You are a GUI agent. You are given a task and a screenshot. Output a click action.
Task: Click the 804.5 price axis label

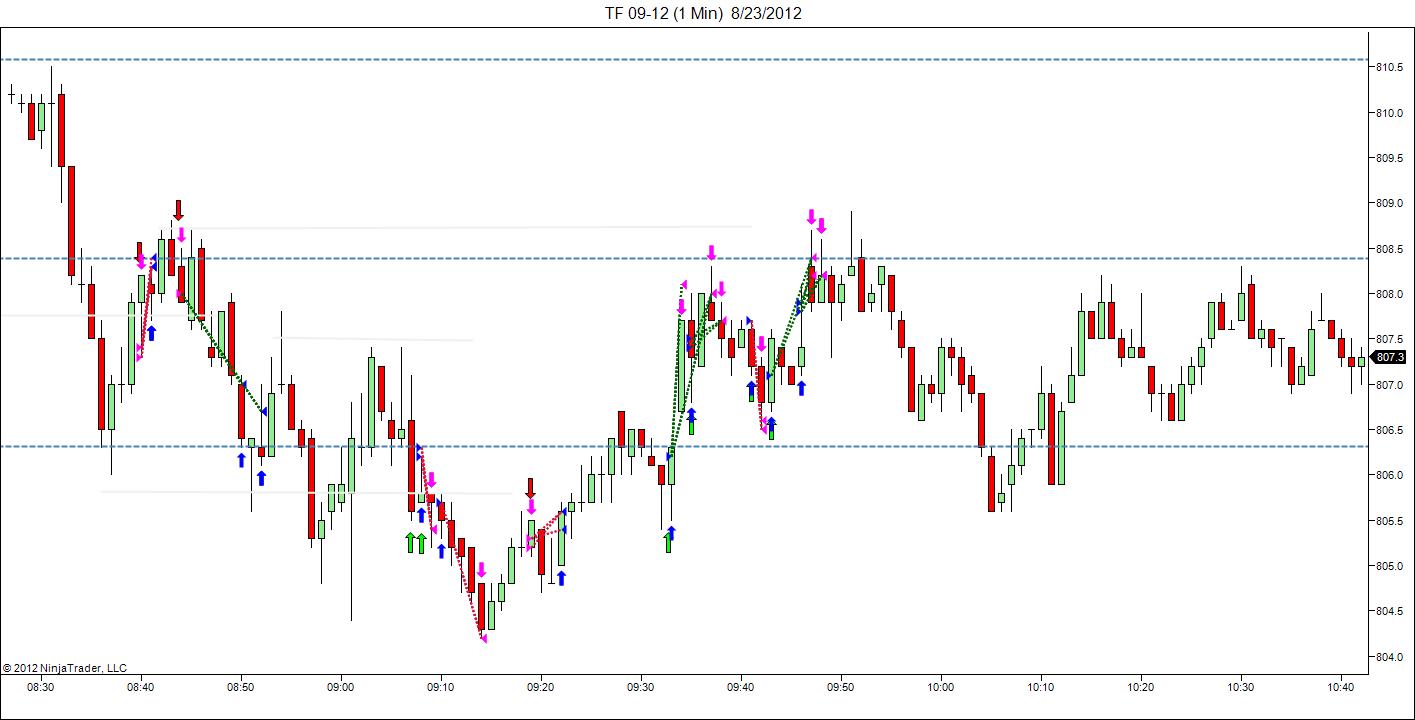pyautogui.click(x=1389, y=611)
